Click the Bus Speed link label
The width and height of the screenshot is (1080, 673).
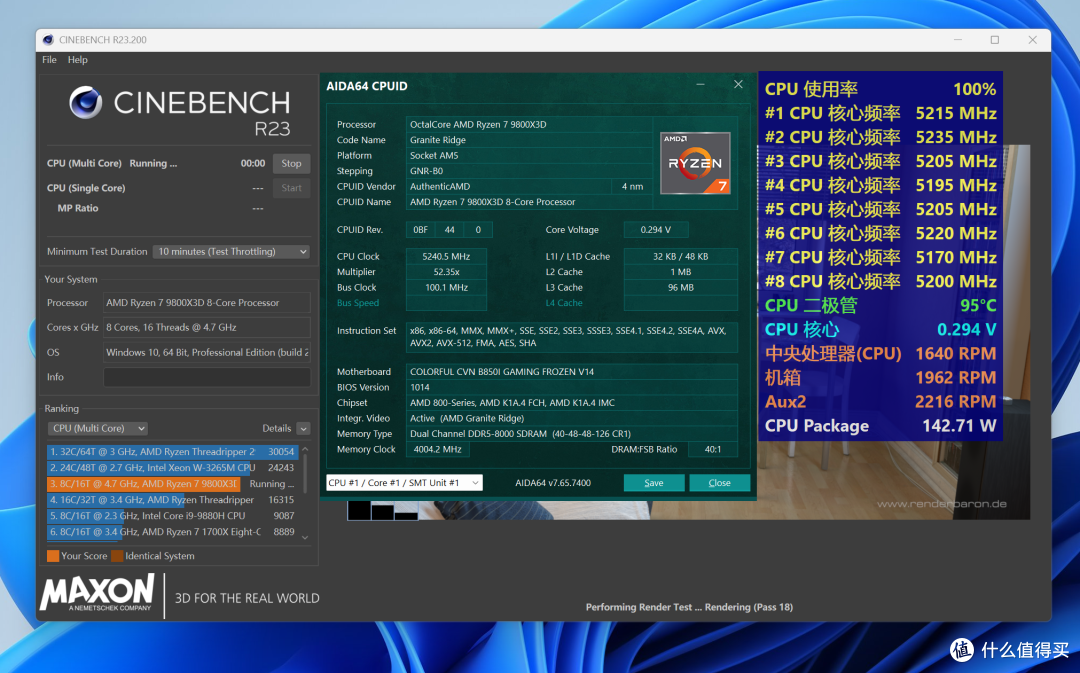[357, 303]
